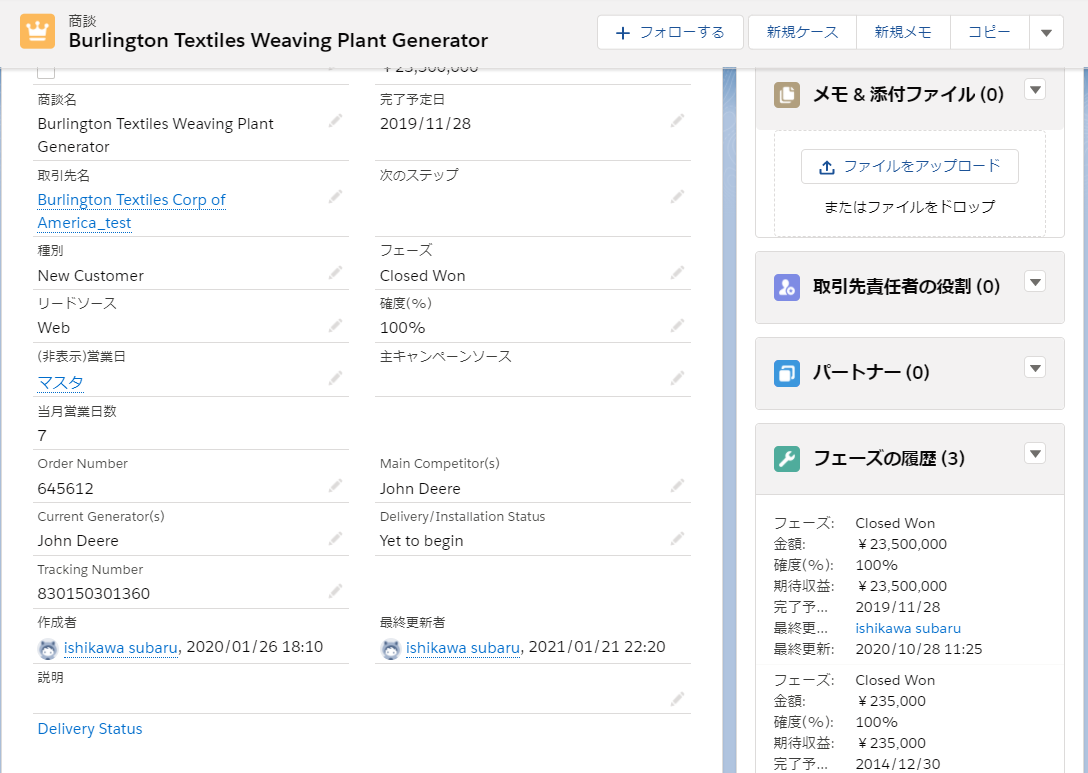Open メモ & 添付ファイル panel dropdown
The width and height of the screenshot is (1088, 773).
coord(1035,90)
